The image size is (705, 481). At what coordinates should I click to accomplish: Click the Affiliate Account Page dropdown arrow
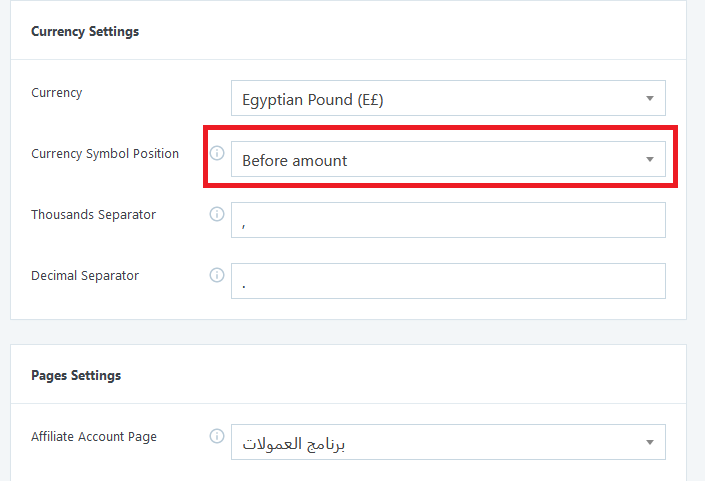[650, 442]
